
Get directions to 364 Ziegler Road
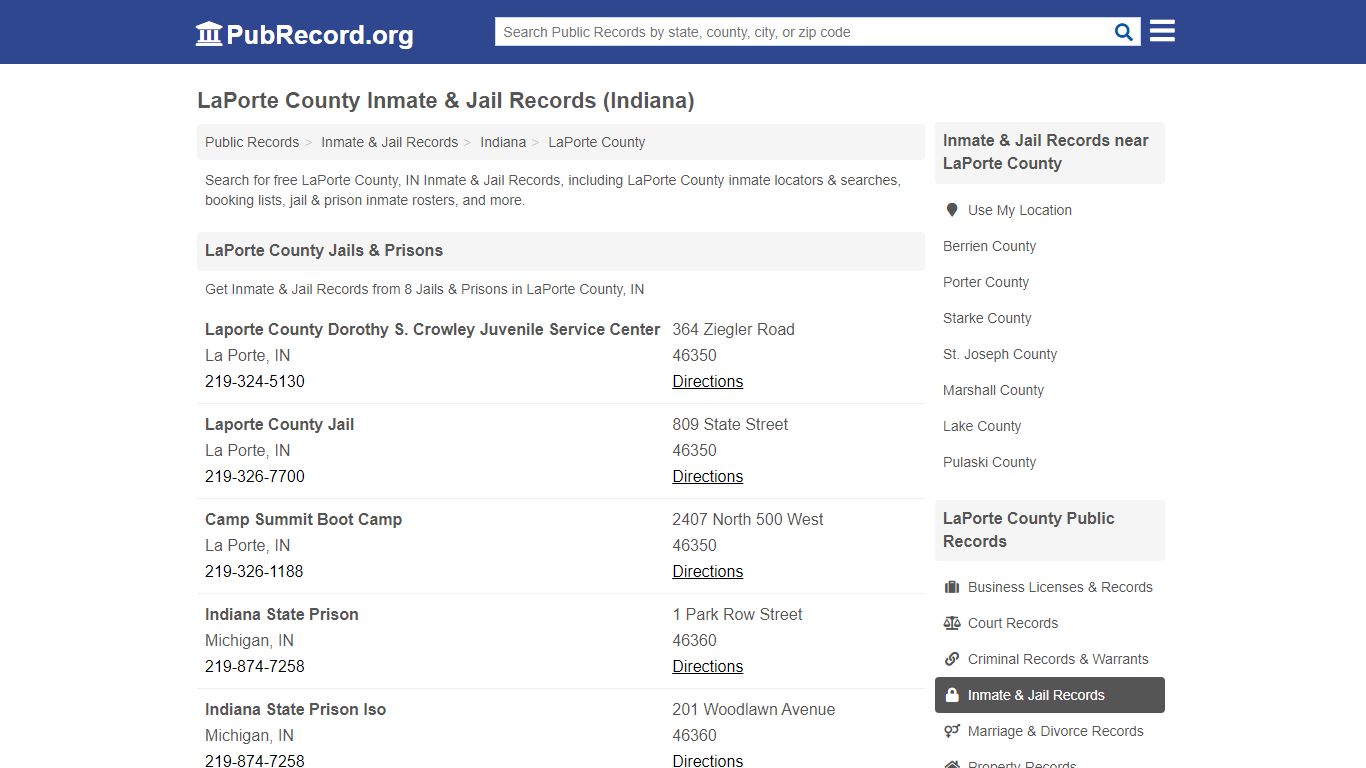[x=707, y=381]
